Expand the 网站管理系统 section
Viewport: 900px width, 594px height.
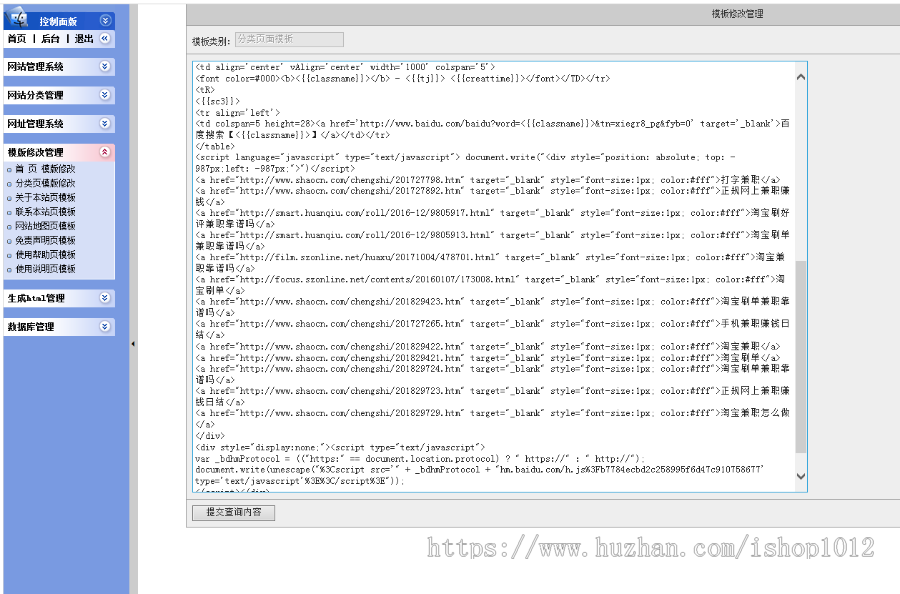[104, 66]
